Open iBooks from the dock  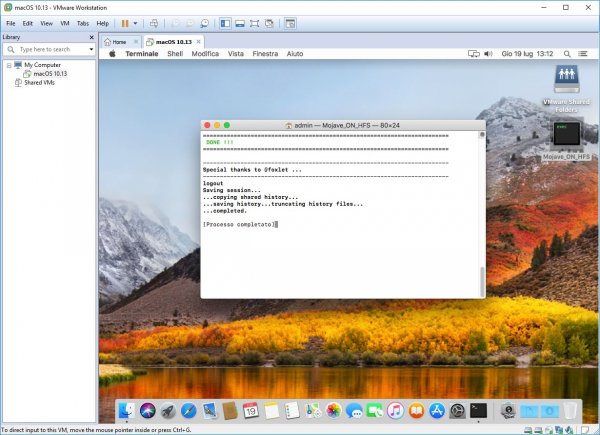click(416, 411)
